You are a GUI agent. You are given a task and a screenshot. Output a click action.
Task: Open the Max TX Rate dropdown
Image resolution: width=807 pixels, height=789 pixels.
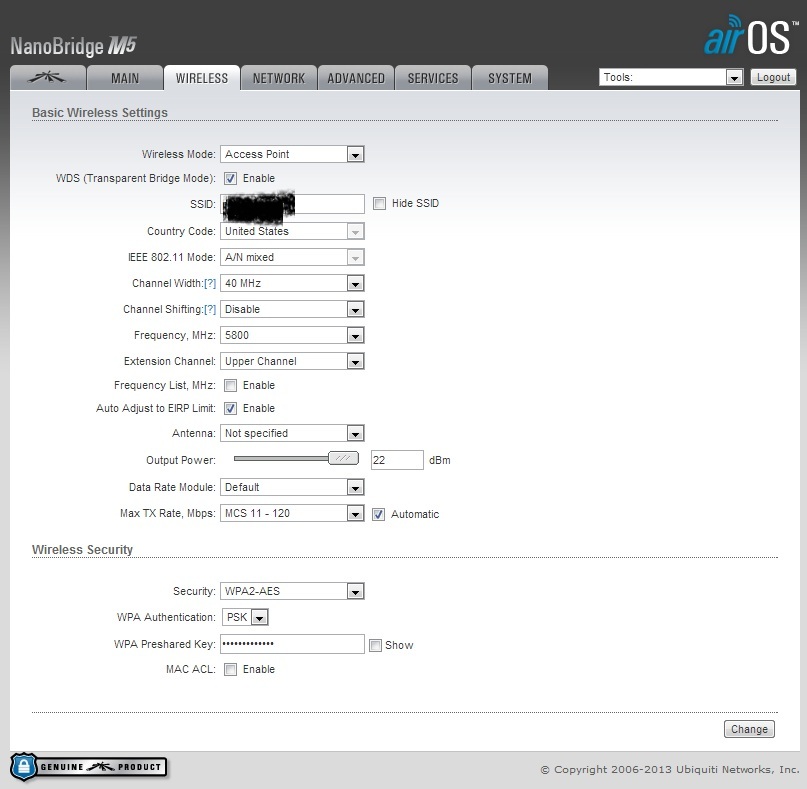pyautogui.click(x=292, y=513)
